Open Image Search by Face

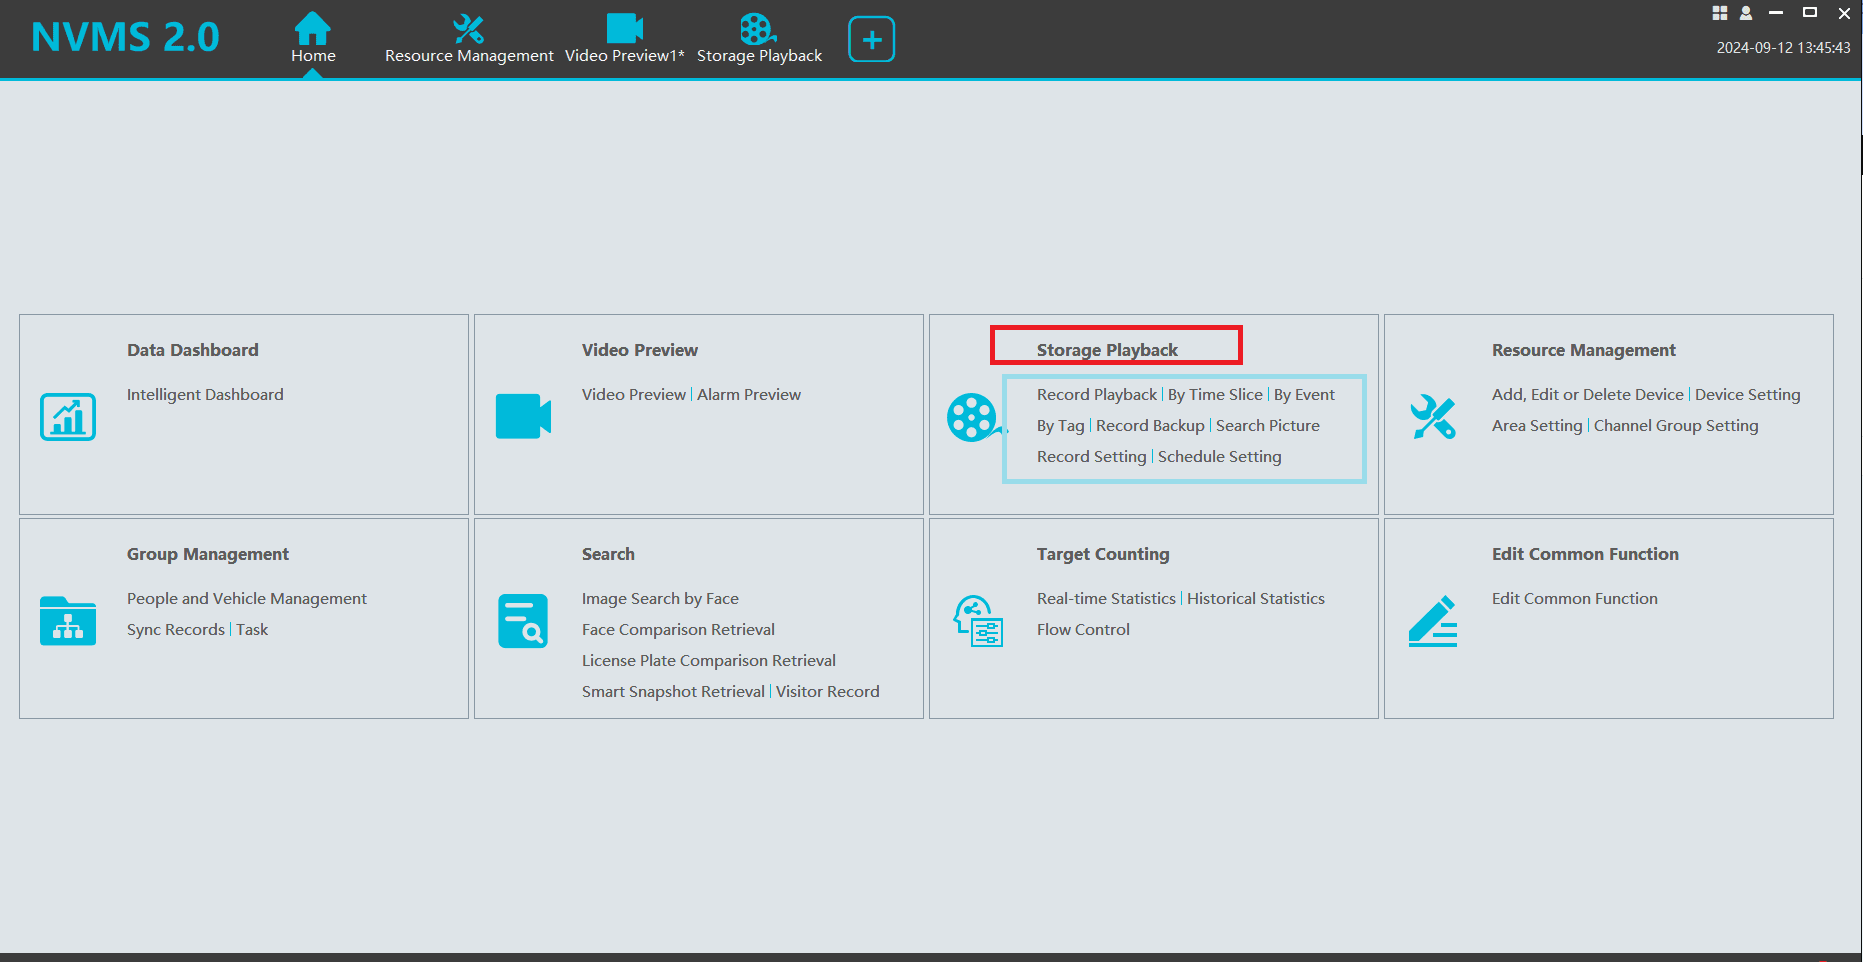(660, 598)
